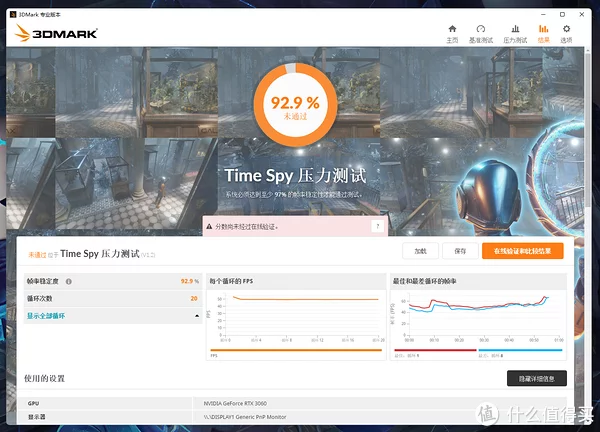
Task: Click the 3DMark logo
Action: 56,33
